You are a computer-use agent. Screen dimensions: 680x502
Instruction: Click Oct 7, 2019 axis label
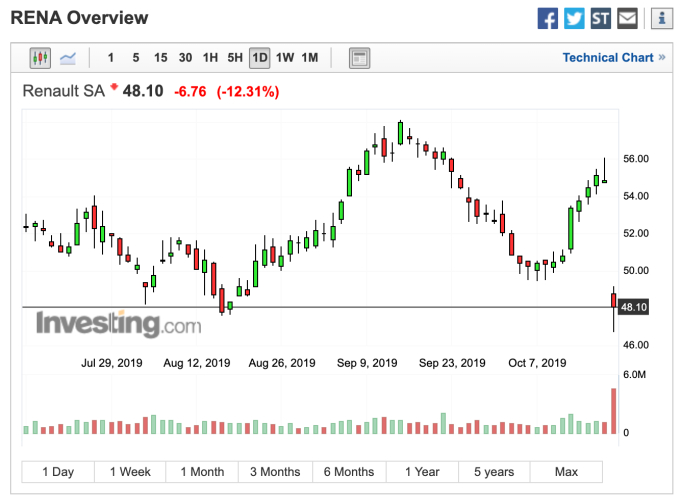[x=537, y=363]
